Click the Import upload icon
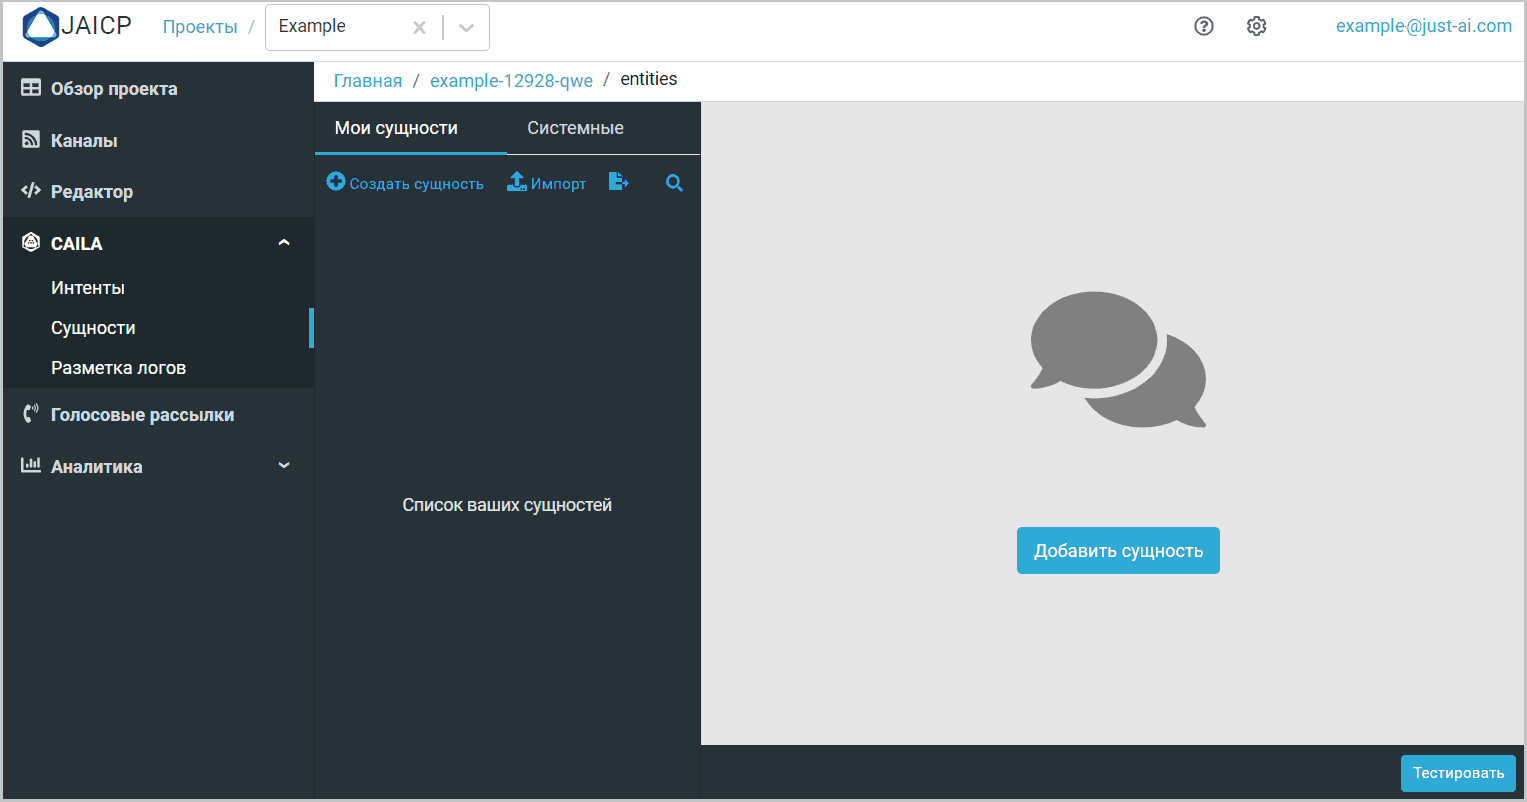 [x=517, y=182]
